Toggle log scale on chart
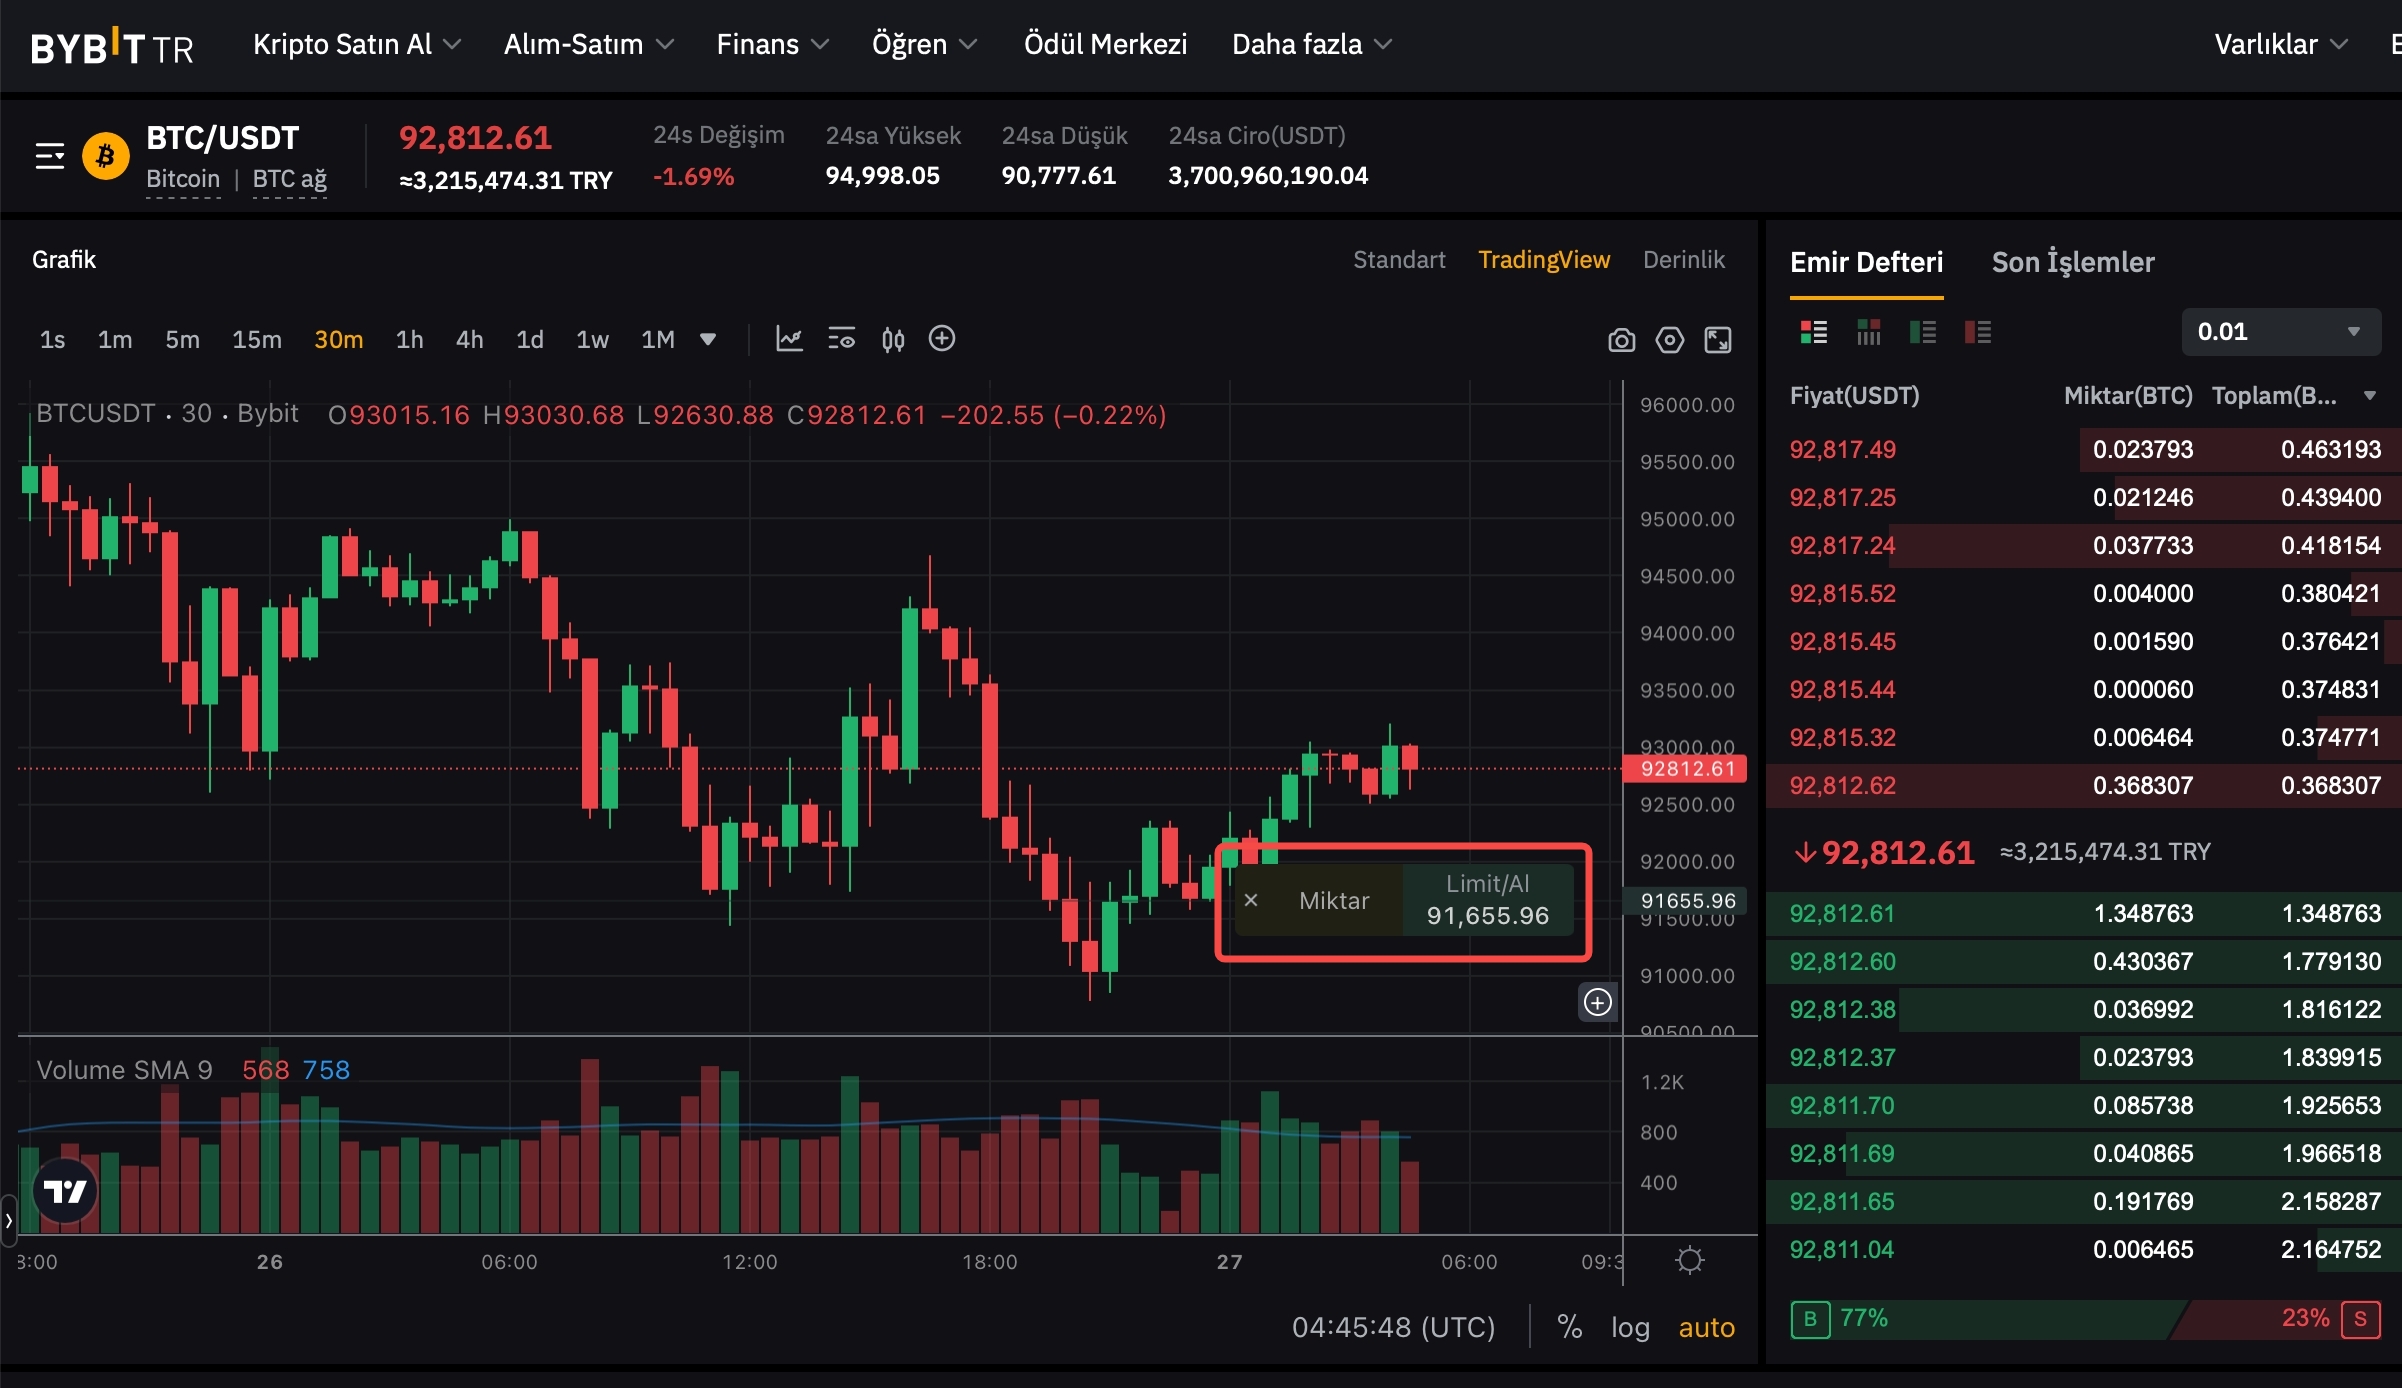This screenshot has width=2402, height=1388. [1630, 1327]
